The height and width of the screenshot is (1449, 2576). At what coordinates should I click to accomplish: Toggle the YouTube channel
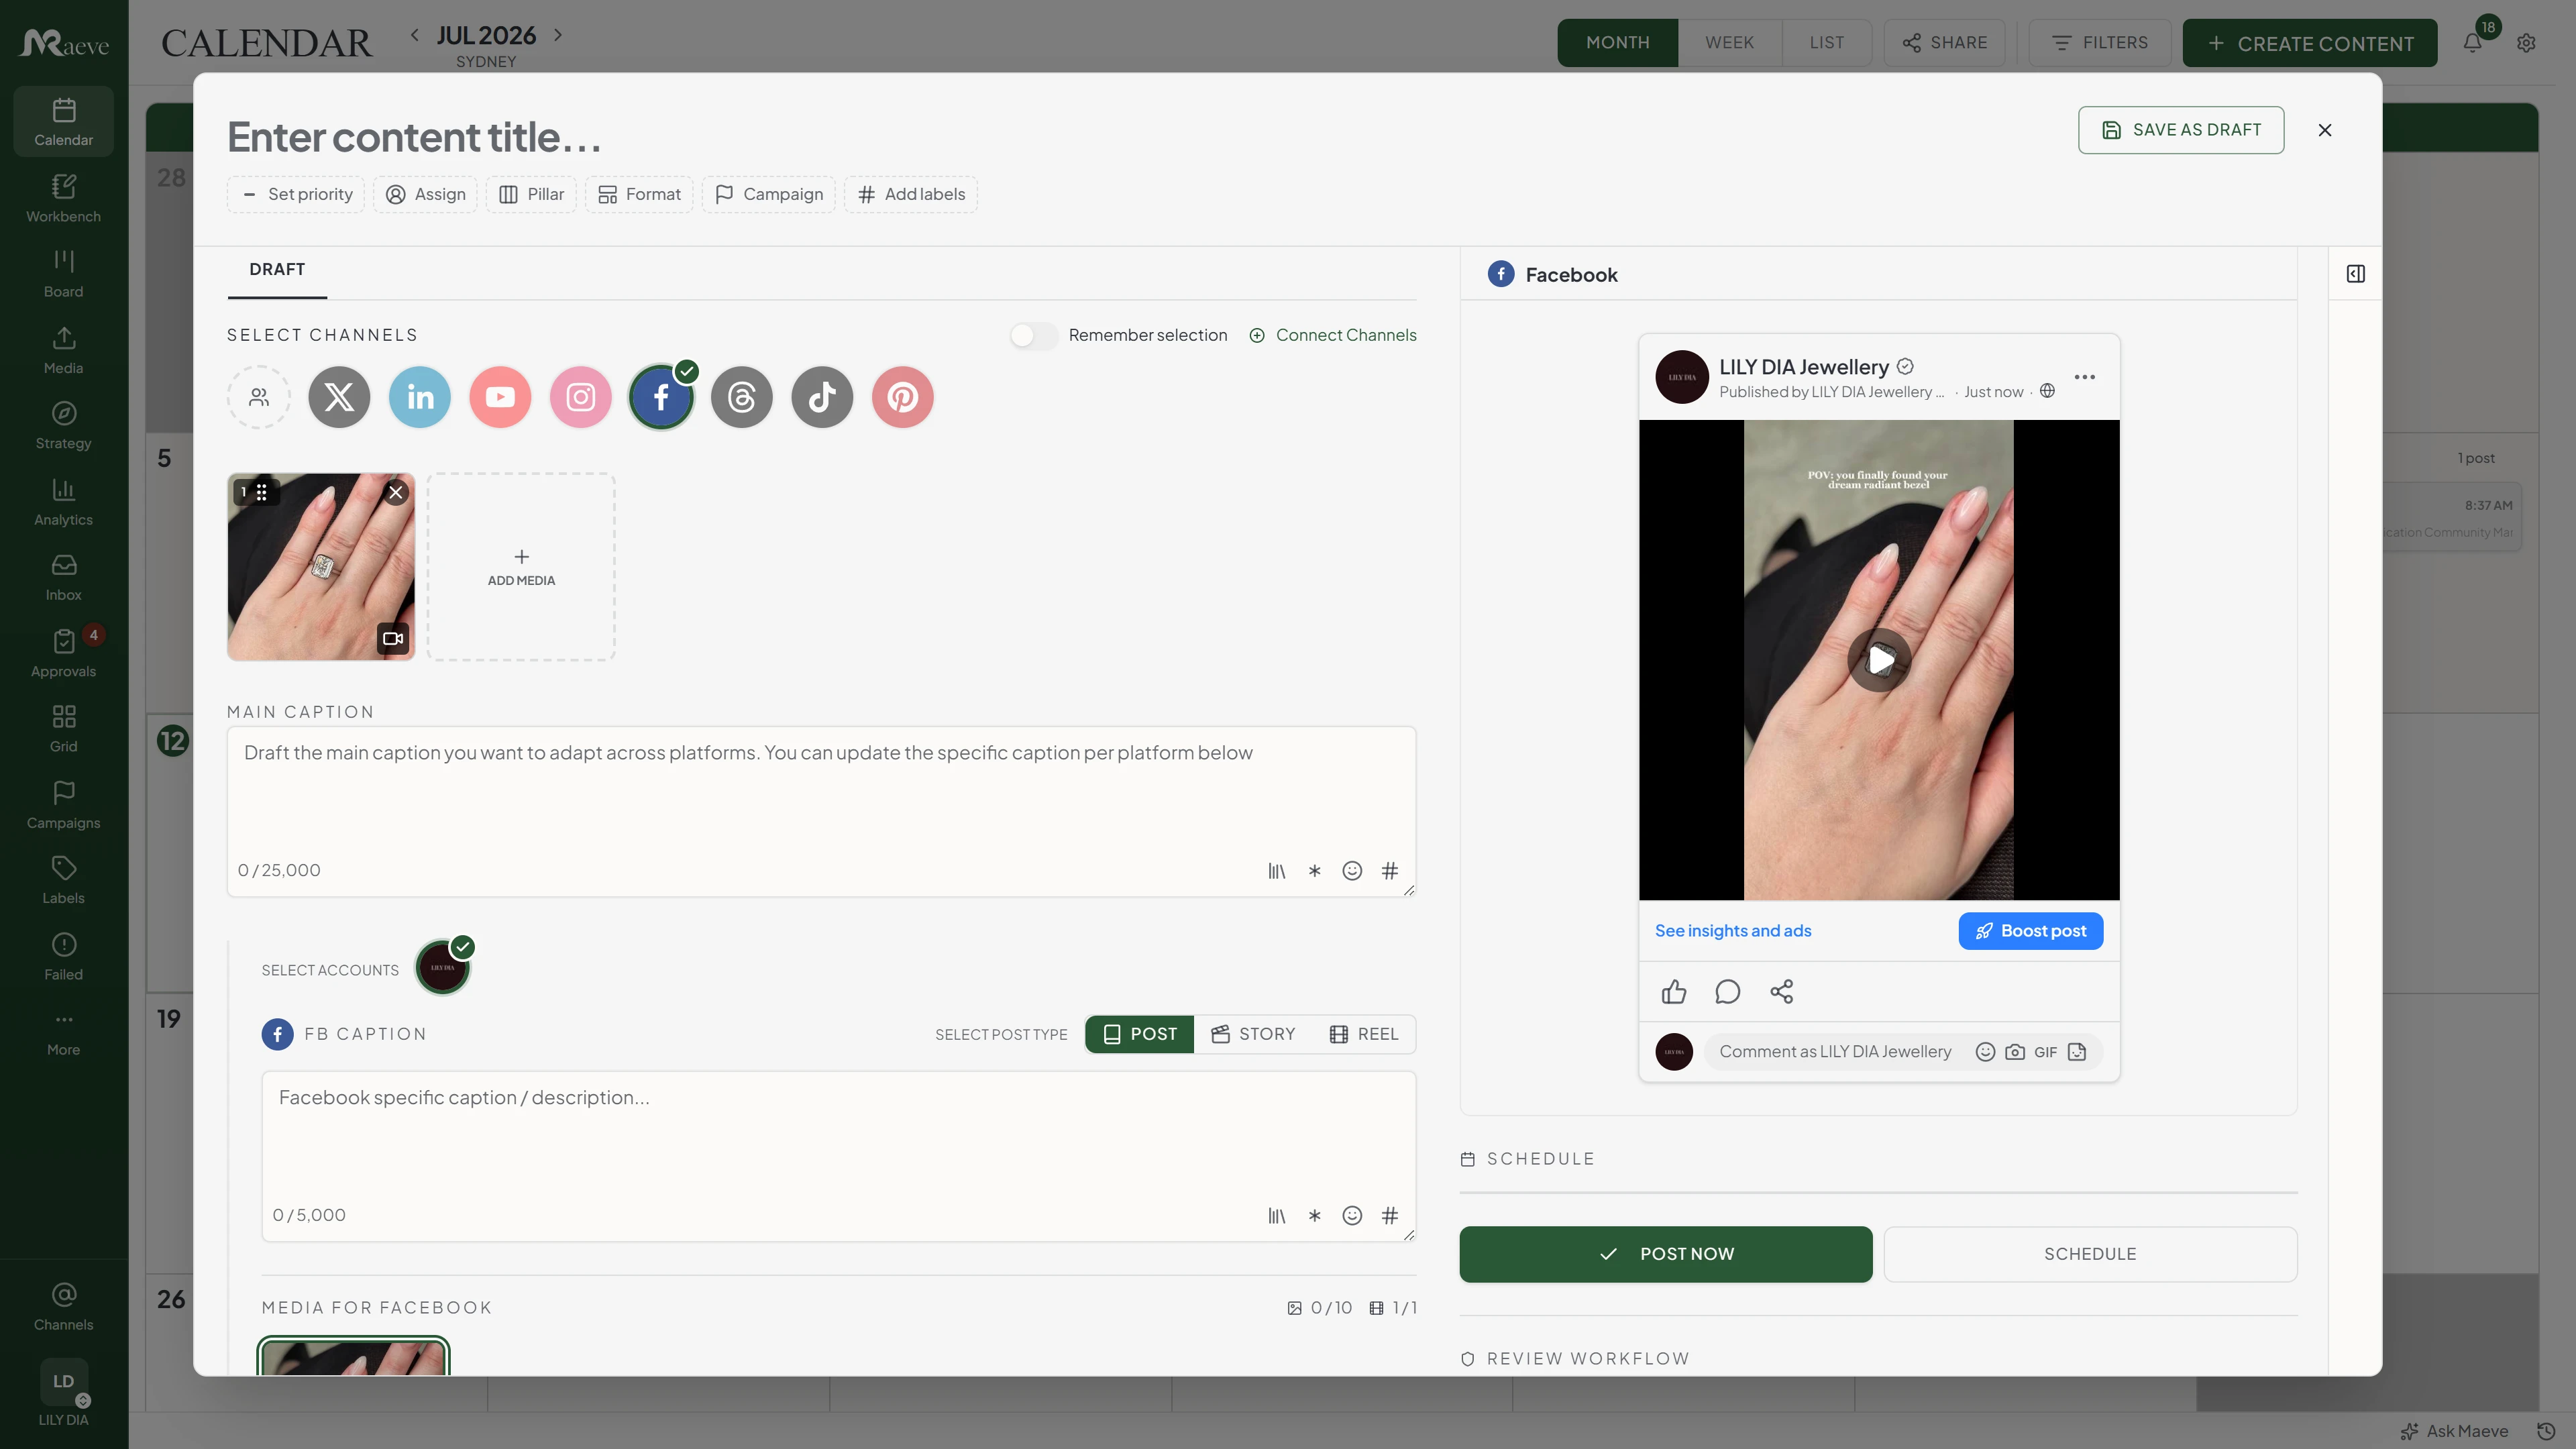(x=500, y=397)
